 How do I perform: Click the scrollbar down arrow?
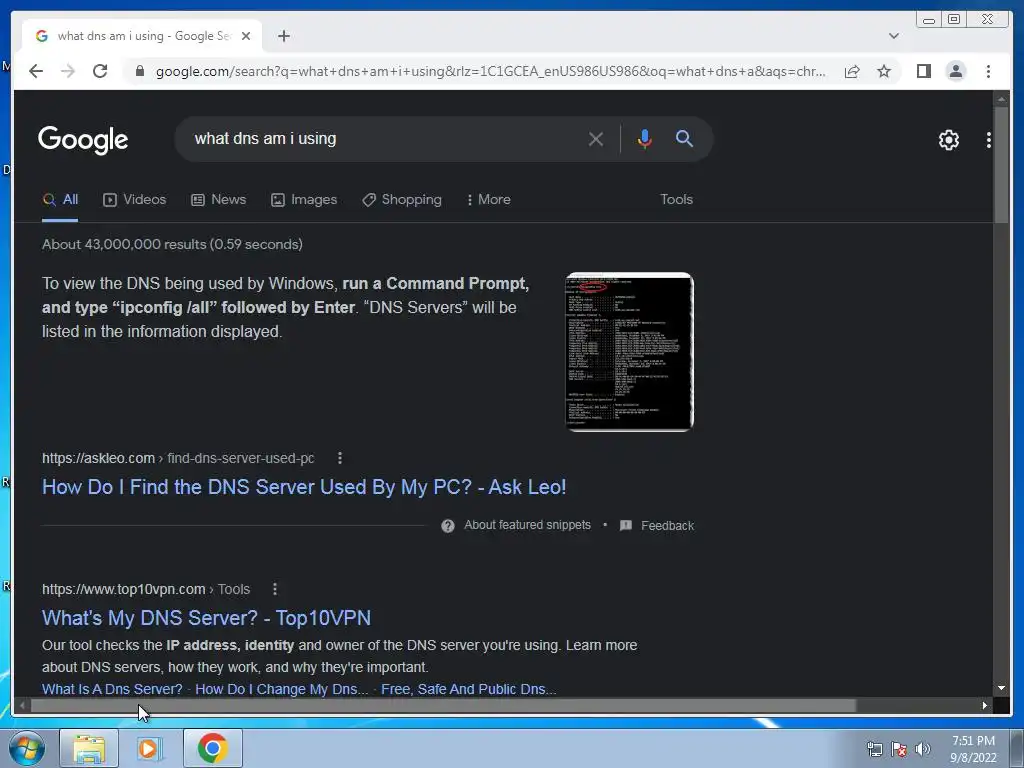1001,688
